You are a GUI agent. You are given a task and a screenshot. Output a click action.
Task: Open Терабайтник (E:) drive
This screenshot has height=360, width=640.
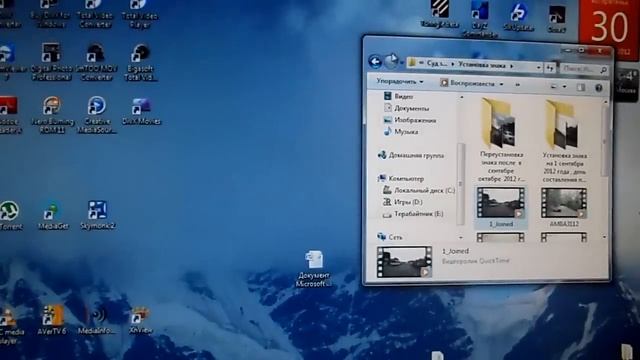pos(413,213)
